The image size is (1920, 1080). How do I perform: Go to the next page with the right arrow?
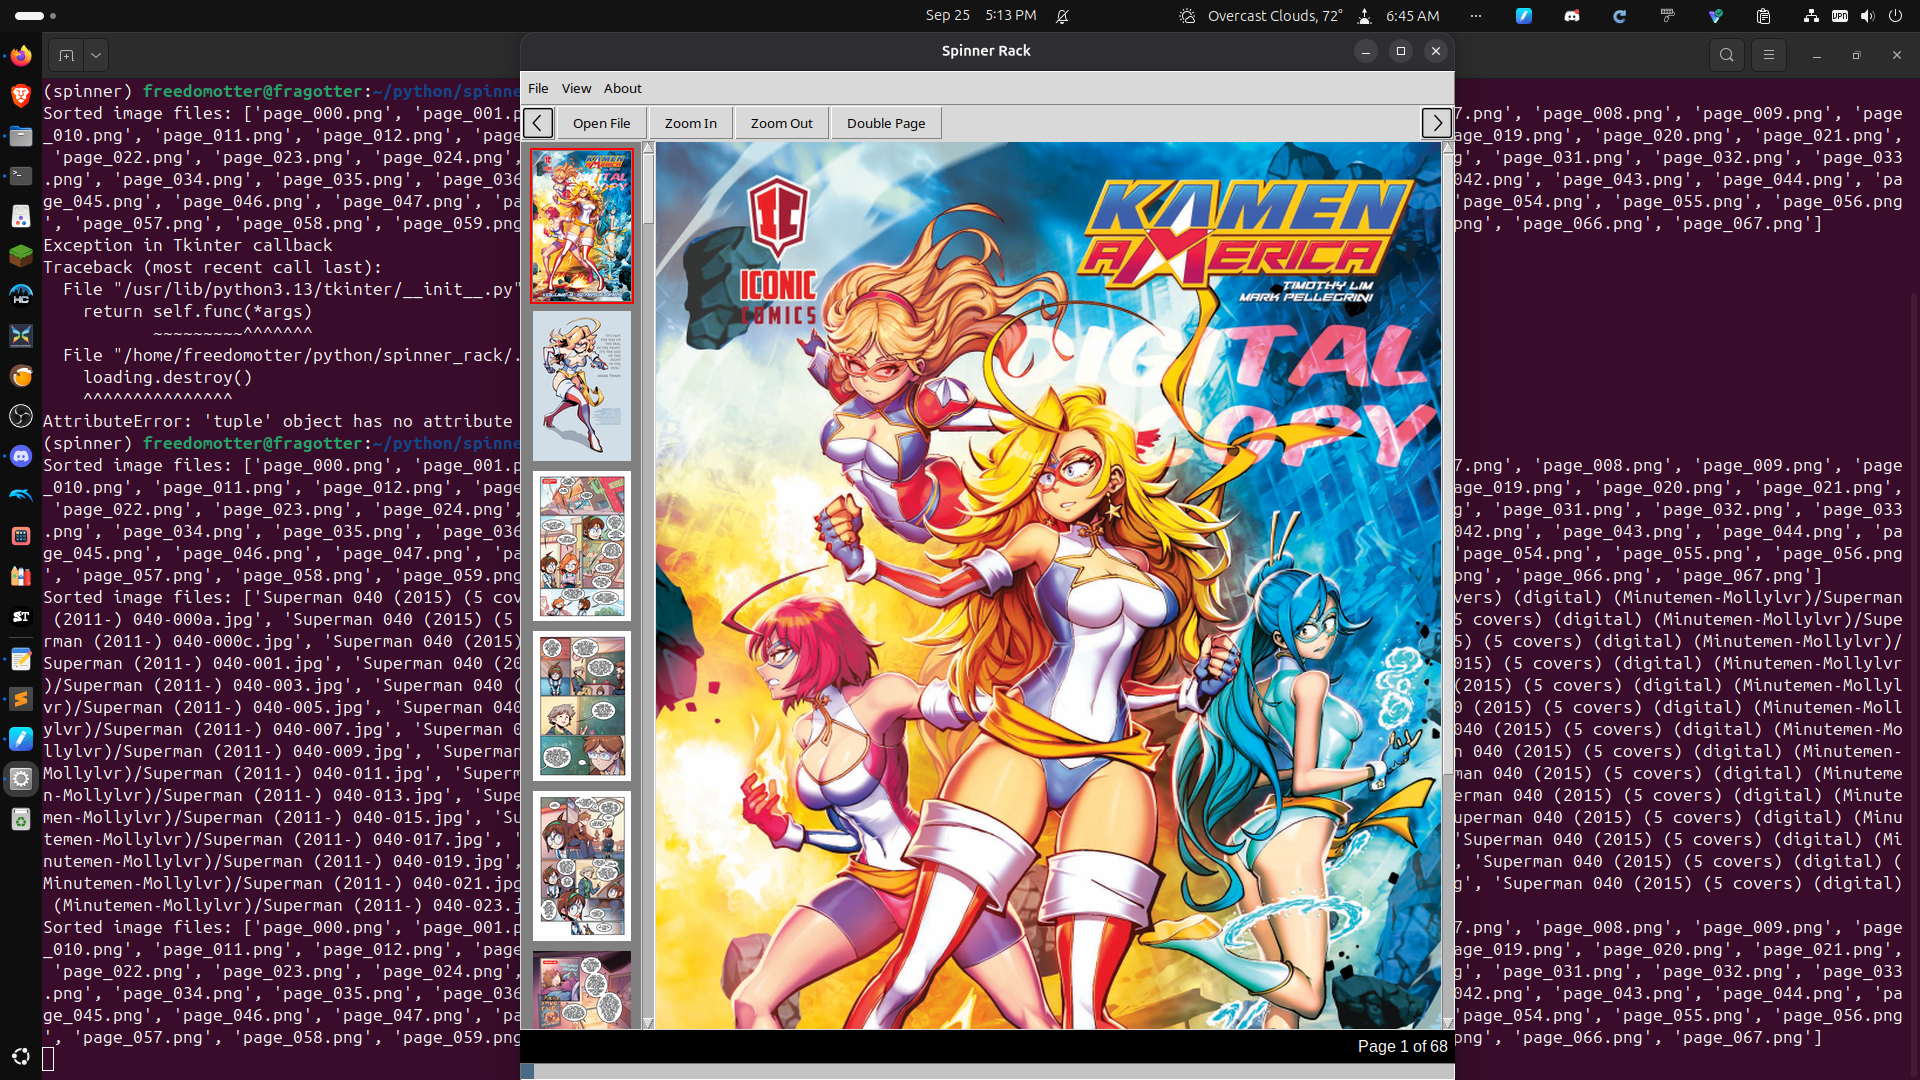[1436, 123]
